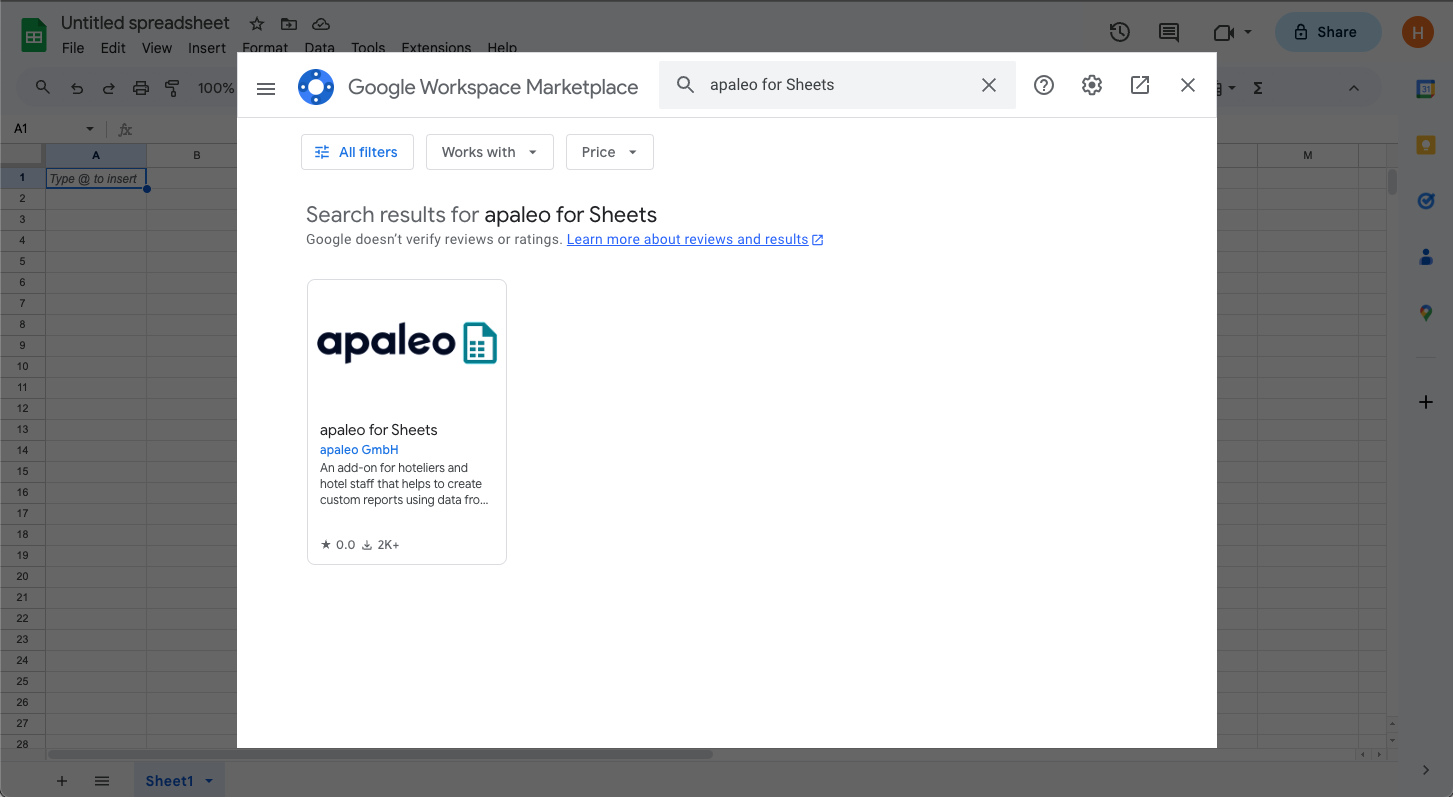Image resolution: width=1453 pixels, height=797 pixels.
Task: Open the Insert menu
Action: pos(207,47)
